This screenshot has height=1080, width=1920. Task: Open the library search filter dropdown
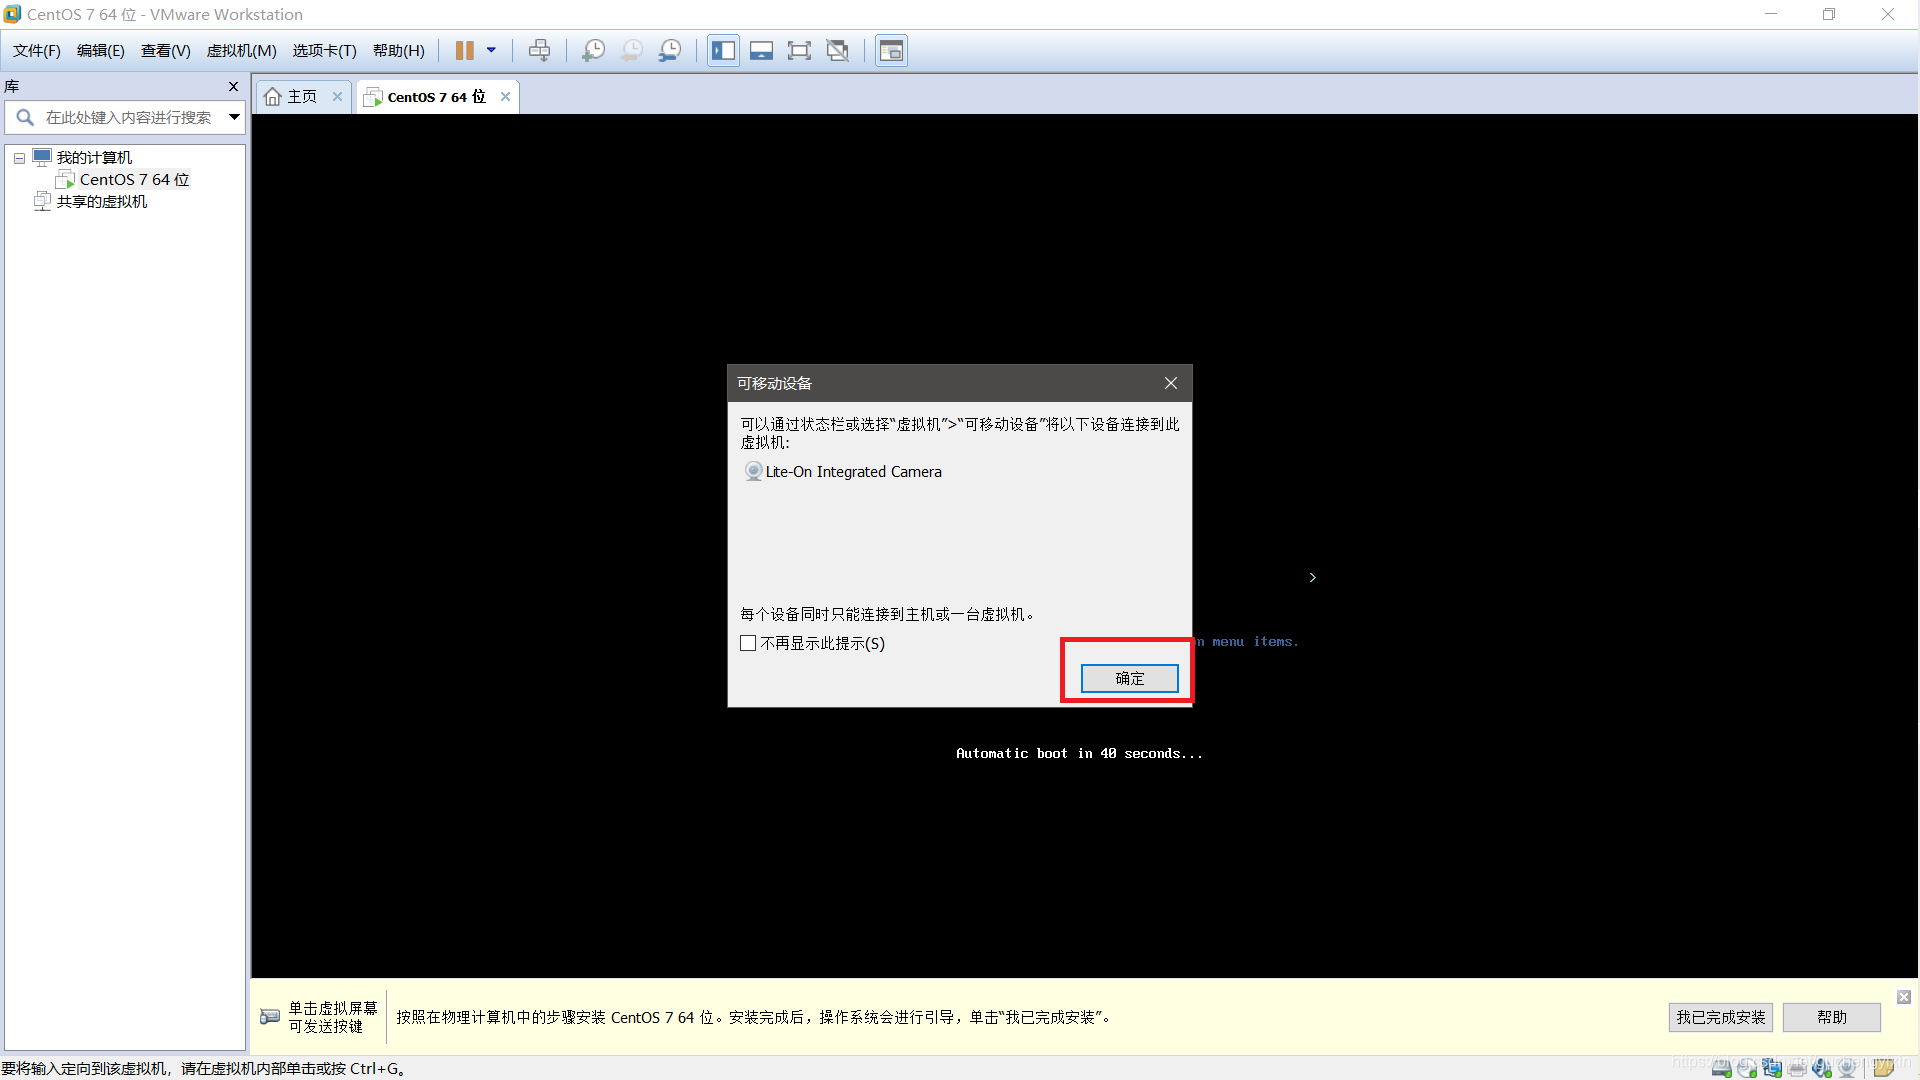tap(233, 118)
